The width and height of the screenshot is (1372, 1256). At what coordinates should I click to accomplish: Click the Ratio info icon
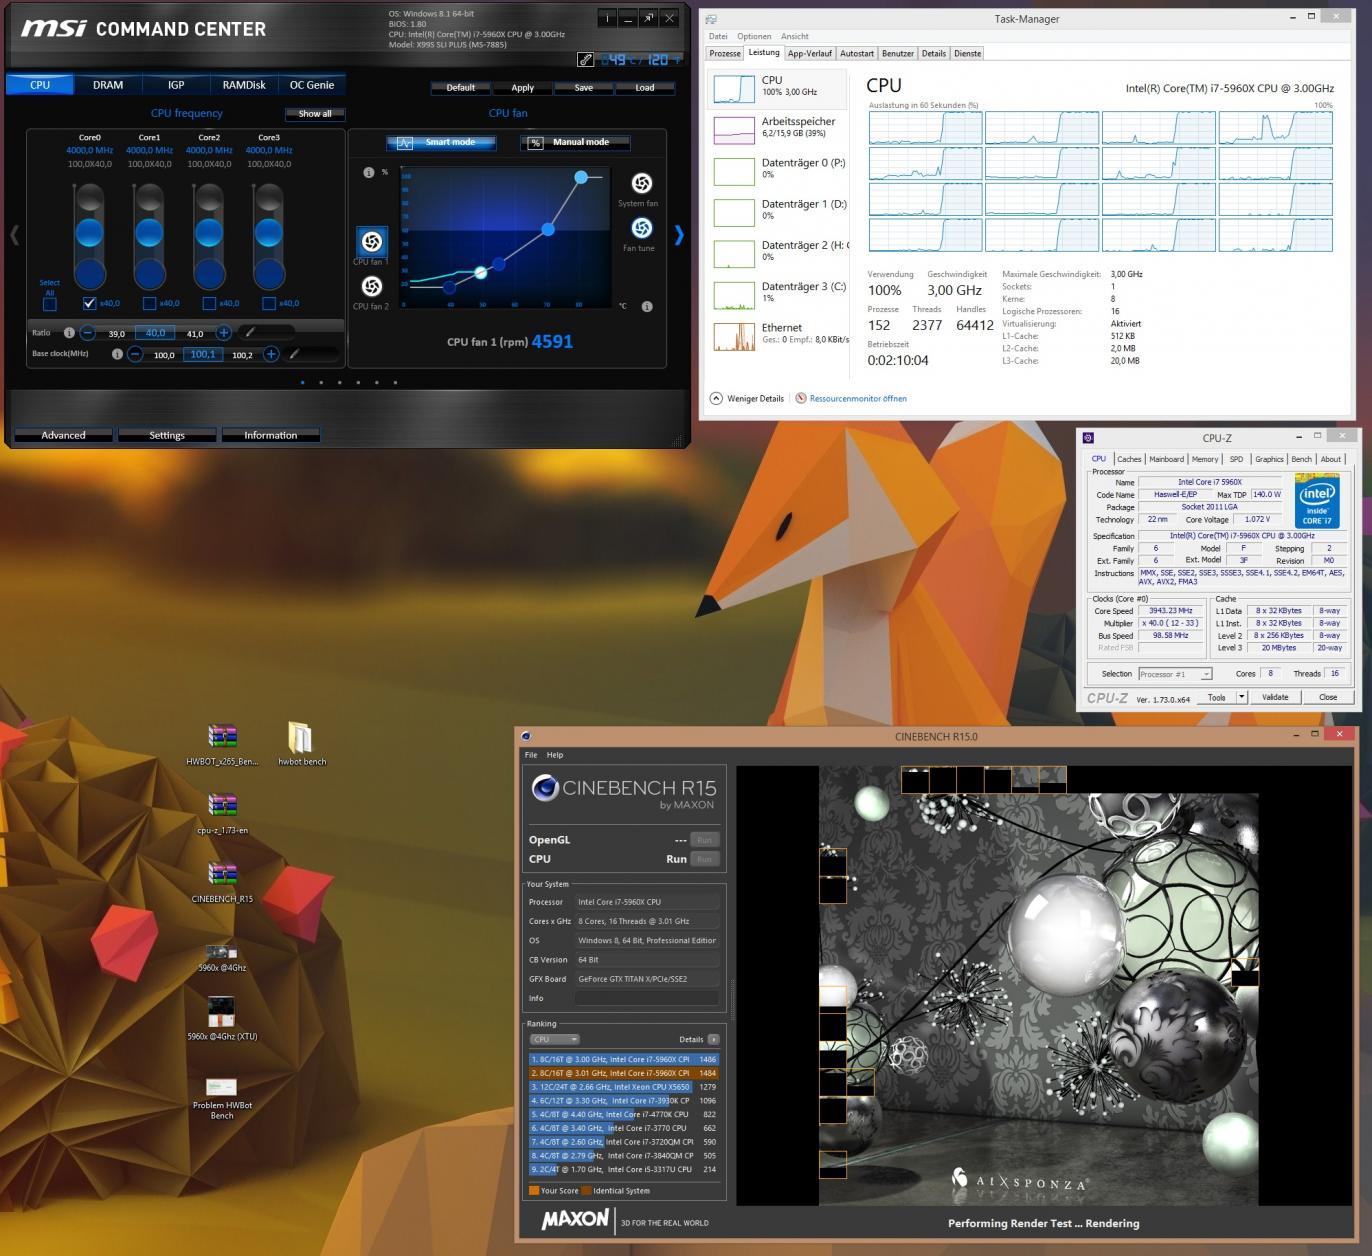point(69,332)
